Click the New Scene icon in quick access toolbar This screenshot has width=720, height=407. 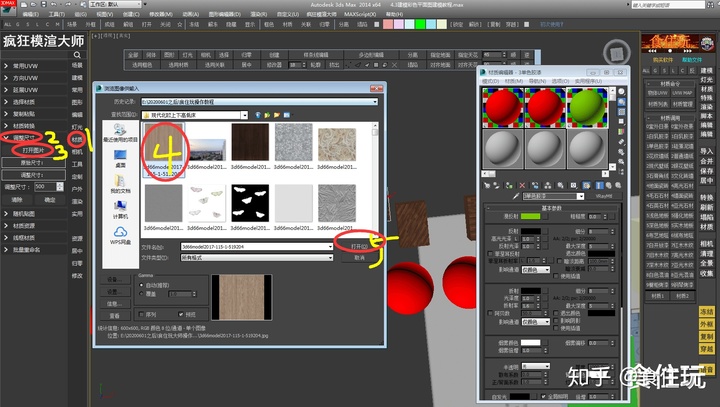(24, 5)
